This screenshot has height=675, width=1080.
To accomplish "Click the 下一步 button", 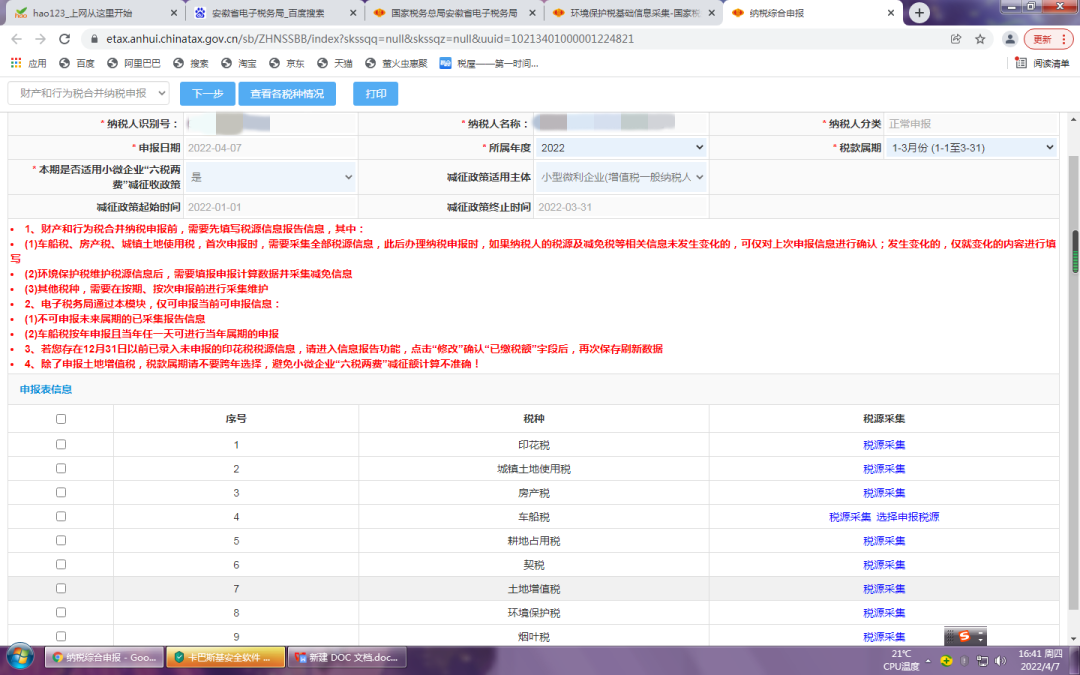I will tap(208, 93).
